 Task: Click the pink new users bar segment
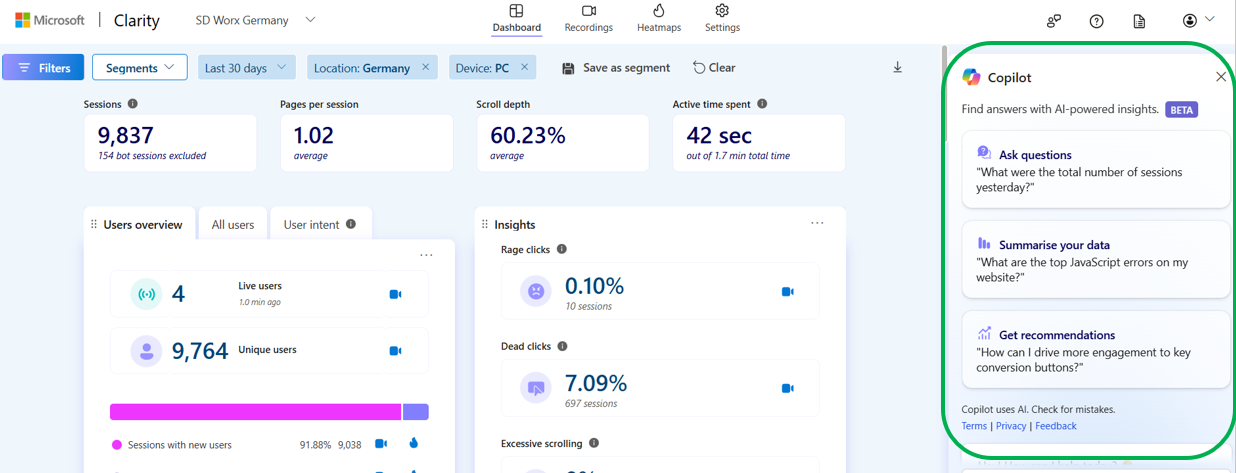coord(255,412)
